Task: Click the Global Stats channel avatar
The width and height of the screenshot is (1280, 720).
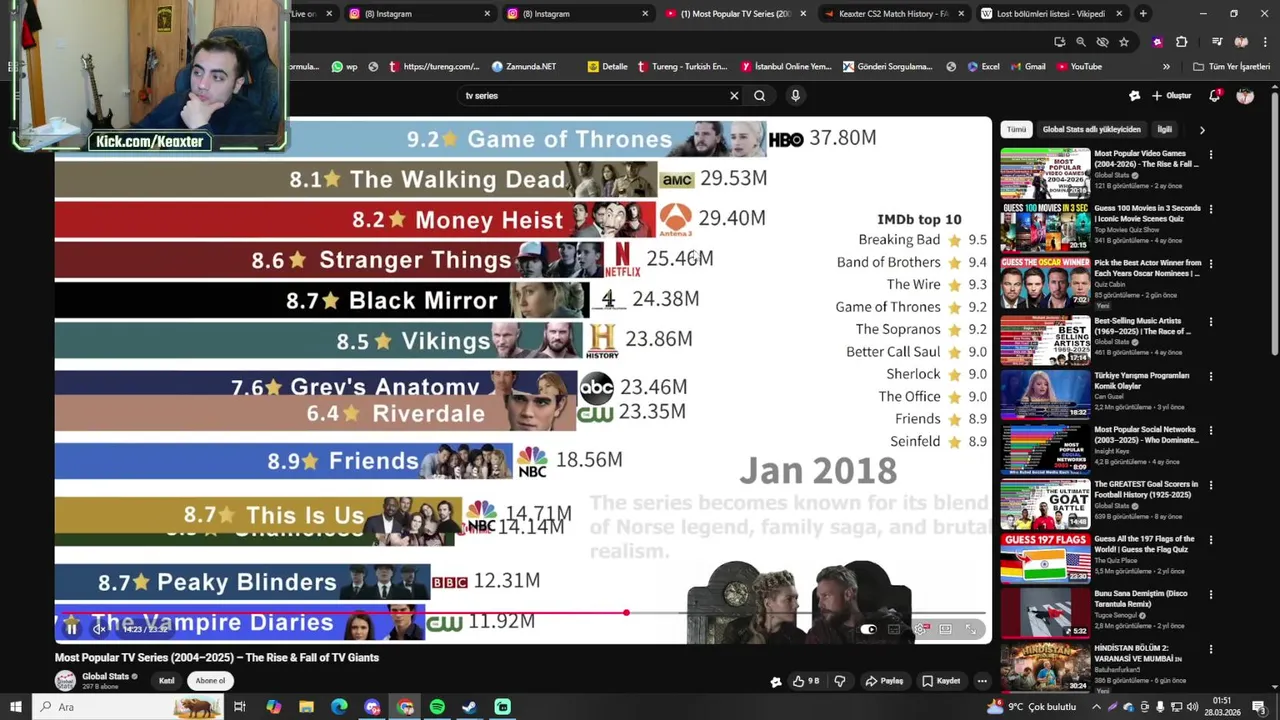Action: coord(65,681)
